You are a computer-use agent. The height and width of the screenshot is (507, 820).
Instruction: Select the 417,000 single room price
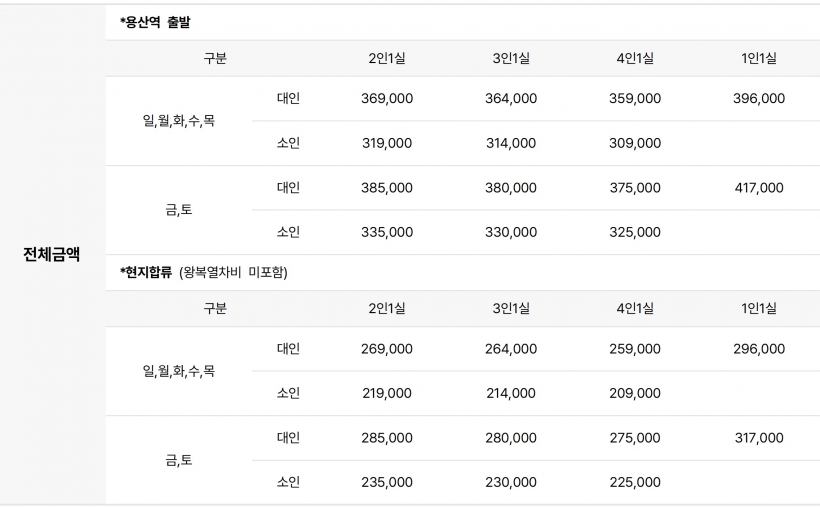(758, 188)
